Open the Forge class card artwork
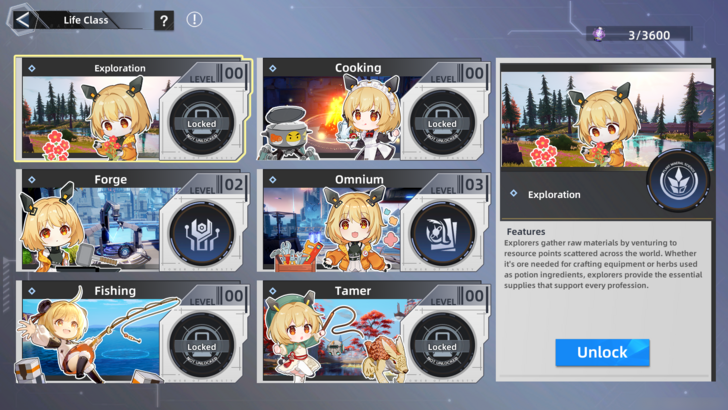Image resolution: width=728 pixels, height=410 pixels. pos(91,228)
